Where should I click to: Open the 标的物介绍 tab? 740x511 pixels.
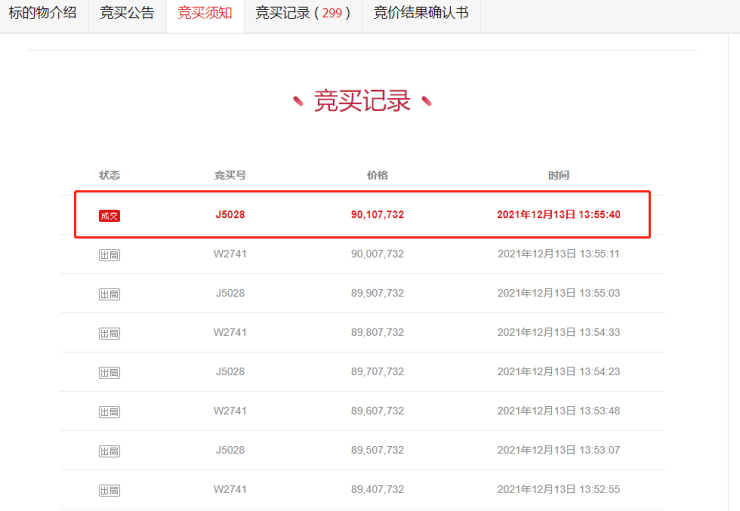point(43,13)
